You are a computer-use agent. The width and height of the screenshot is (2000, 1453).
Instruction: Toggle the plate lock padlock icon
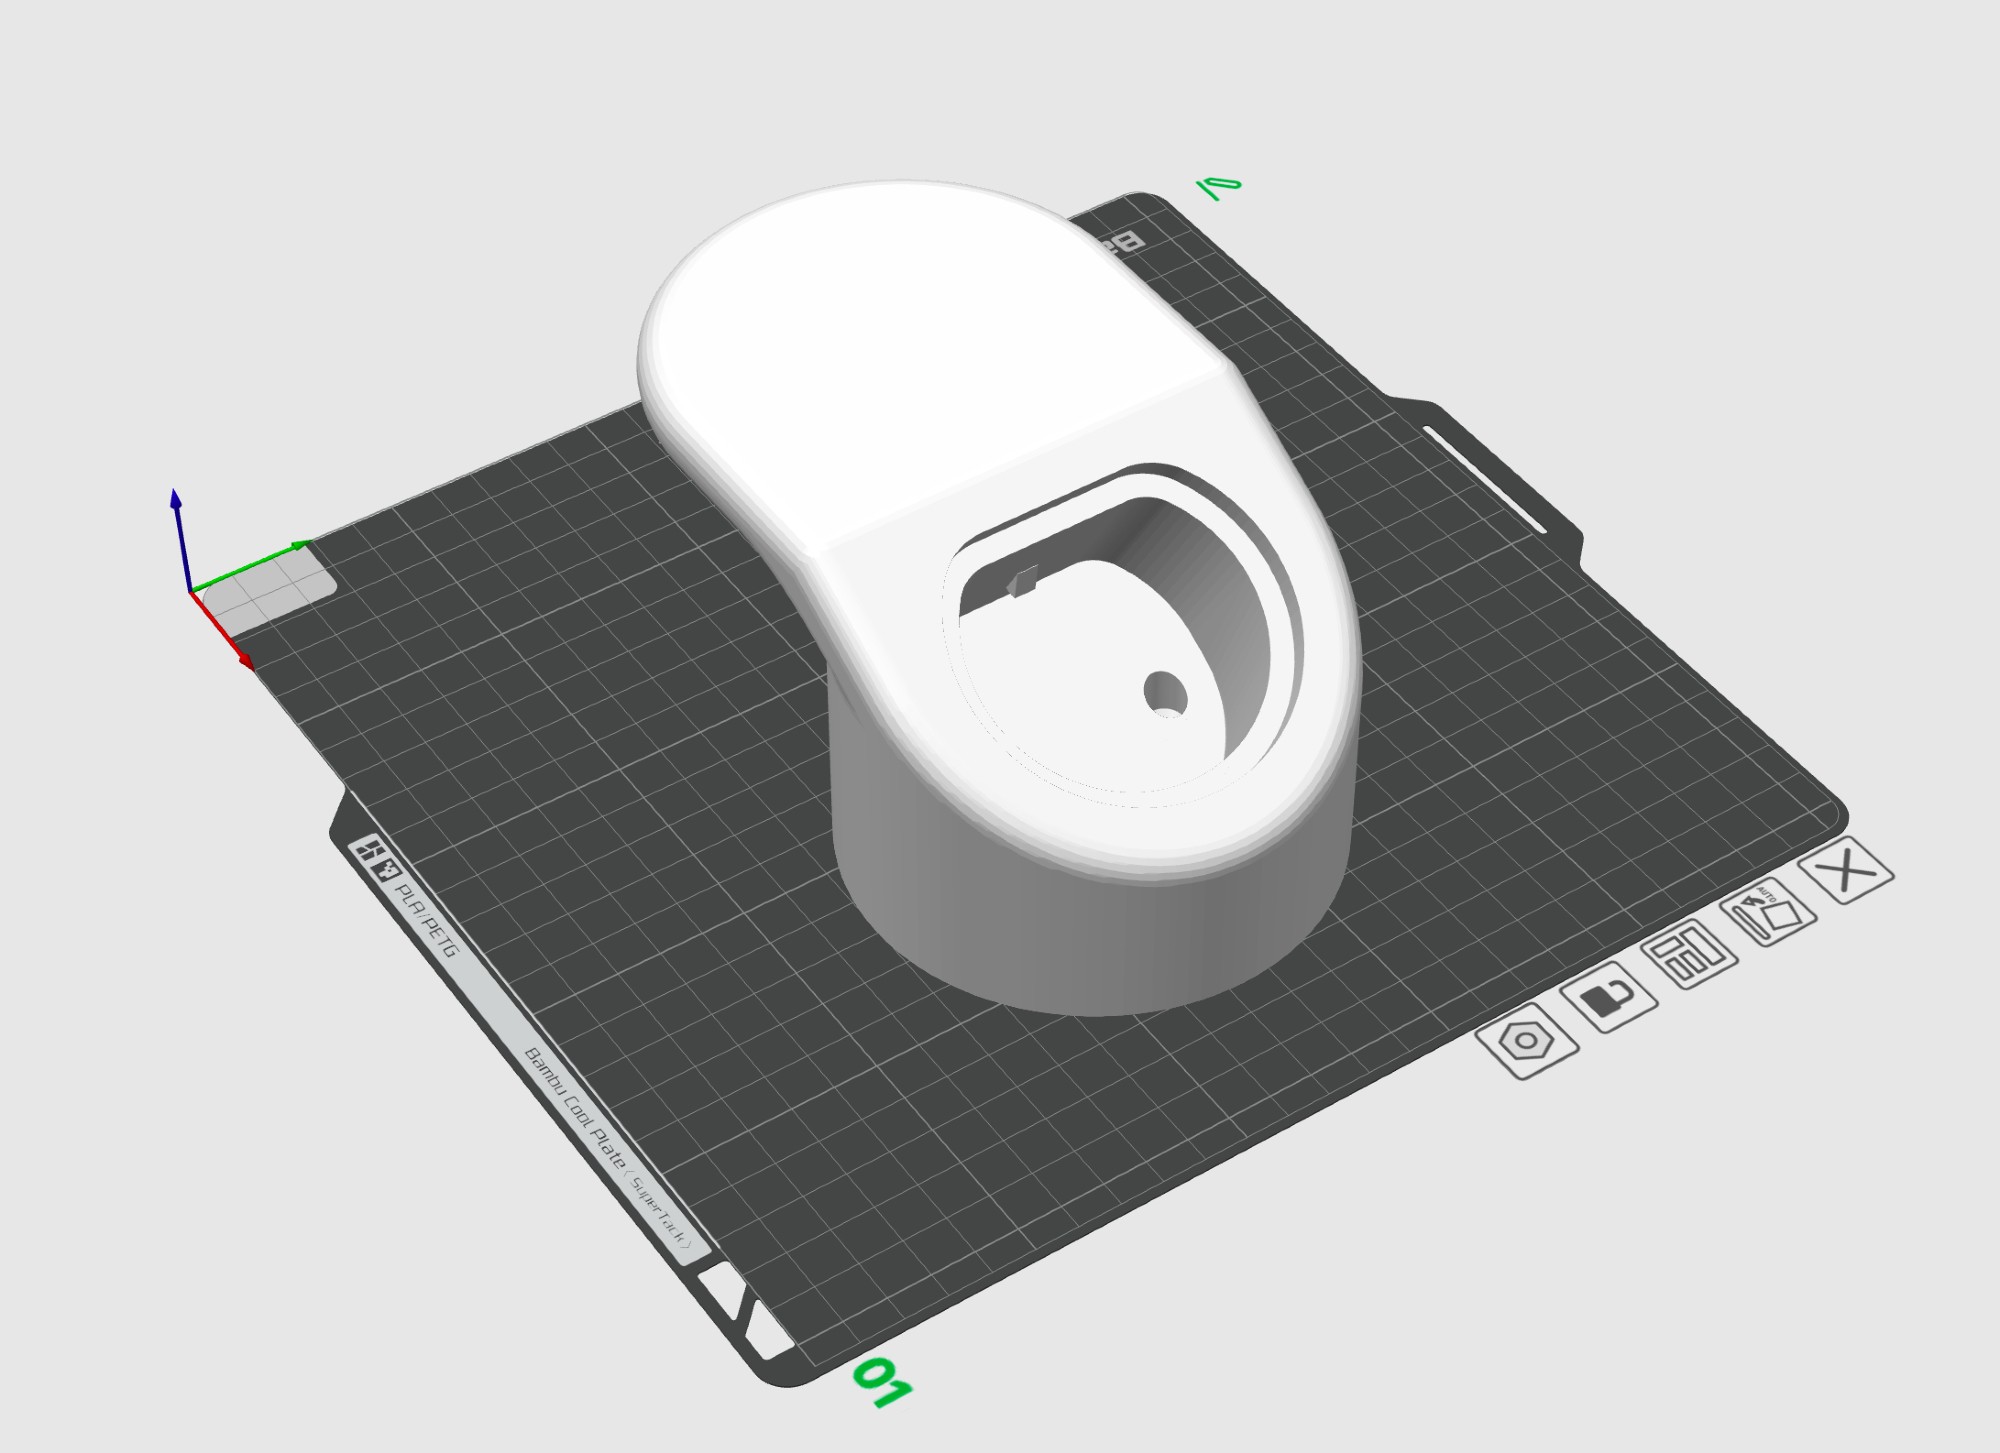point(1609,998)
